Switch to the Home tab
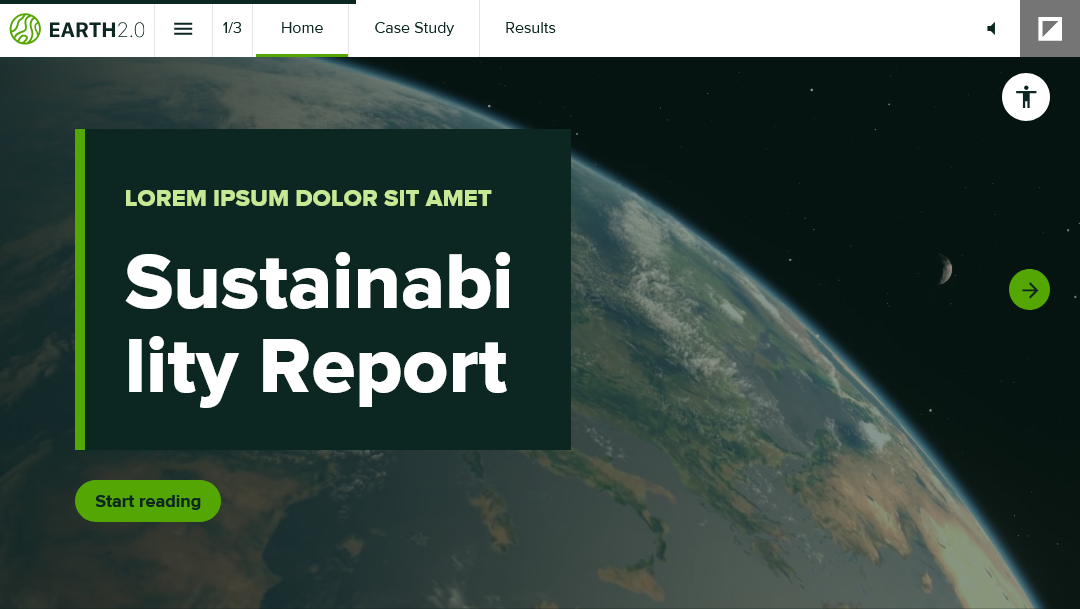Image resolution: width=1080 pixels, height=609 pixels. [302, 28]
